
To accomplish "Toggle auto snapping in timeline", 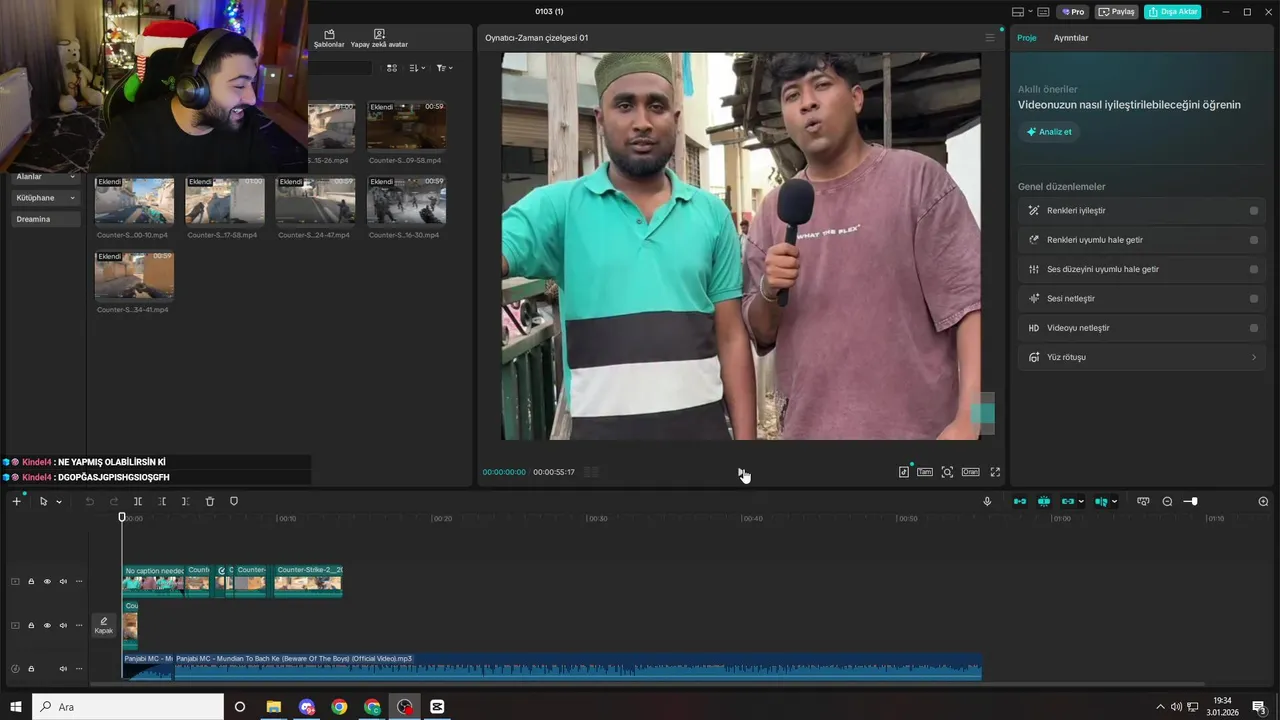I will tap(1043, 501).
